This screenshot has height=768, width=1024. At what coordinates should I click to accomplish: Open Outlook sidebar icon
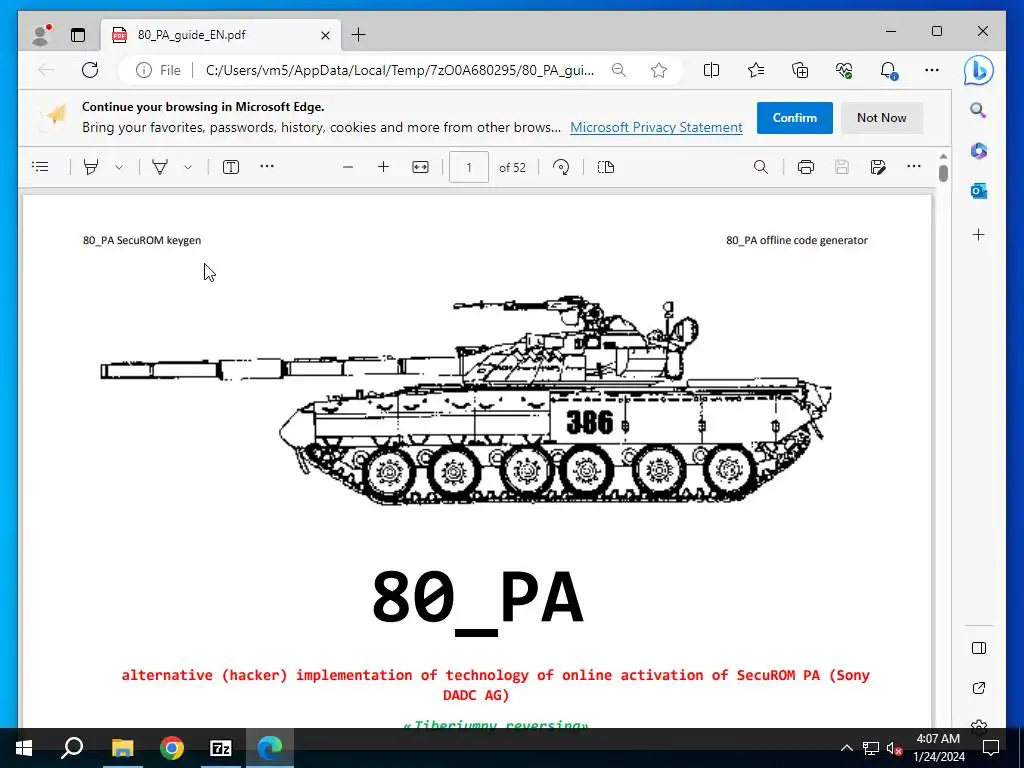click(978, 191)
